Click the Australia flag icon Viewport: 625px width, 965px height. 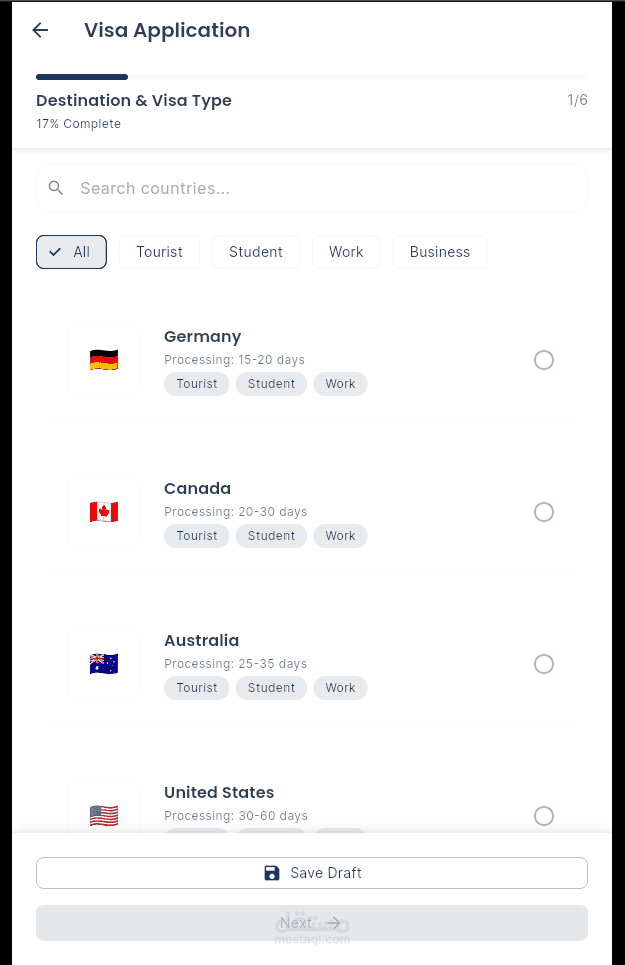(x=104, y=664)
